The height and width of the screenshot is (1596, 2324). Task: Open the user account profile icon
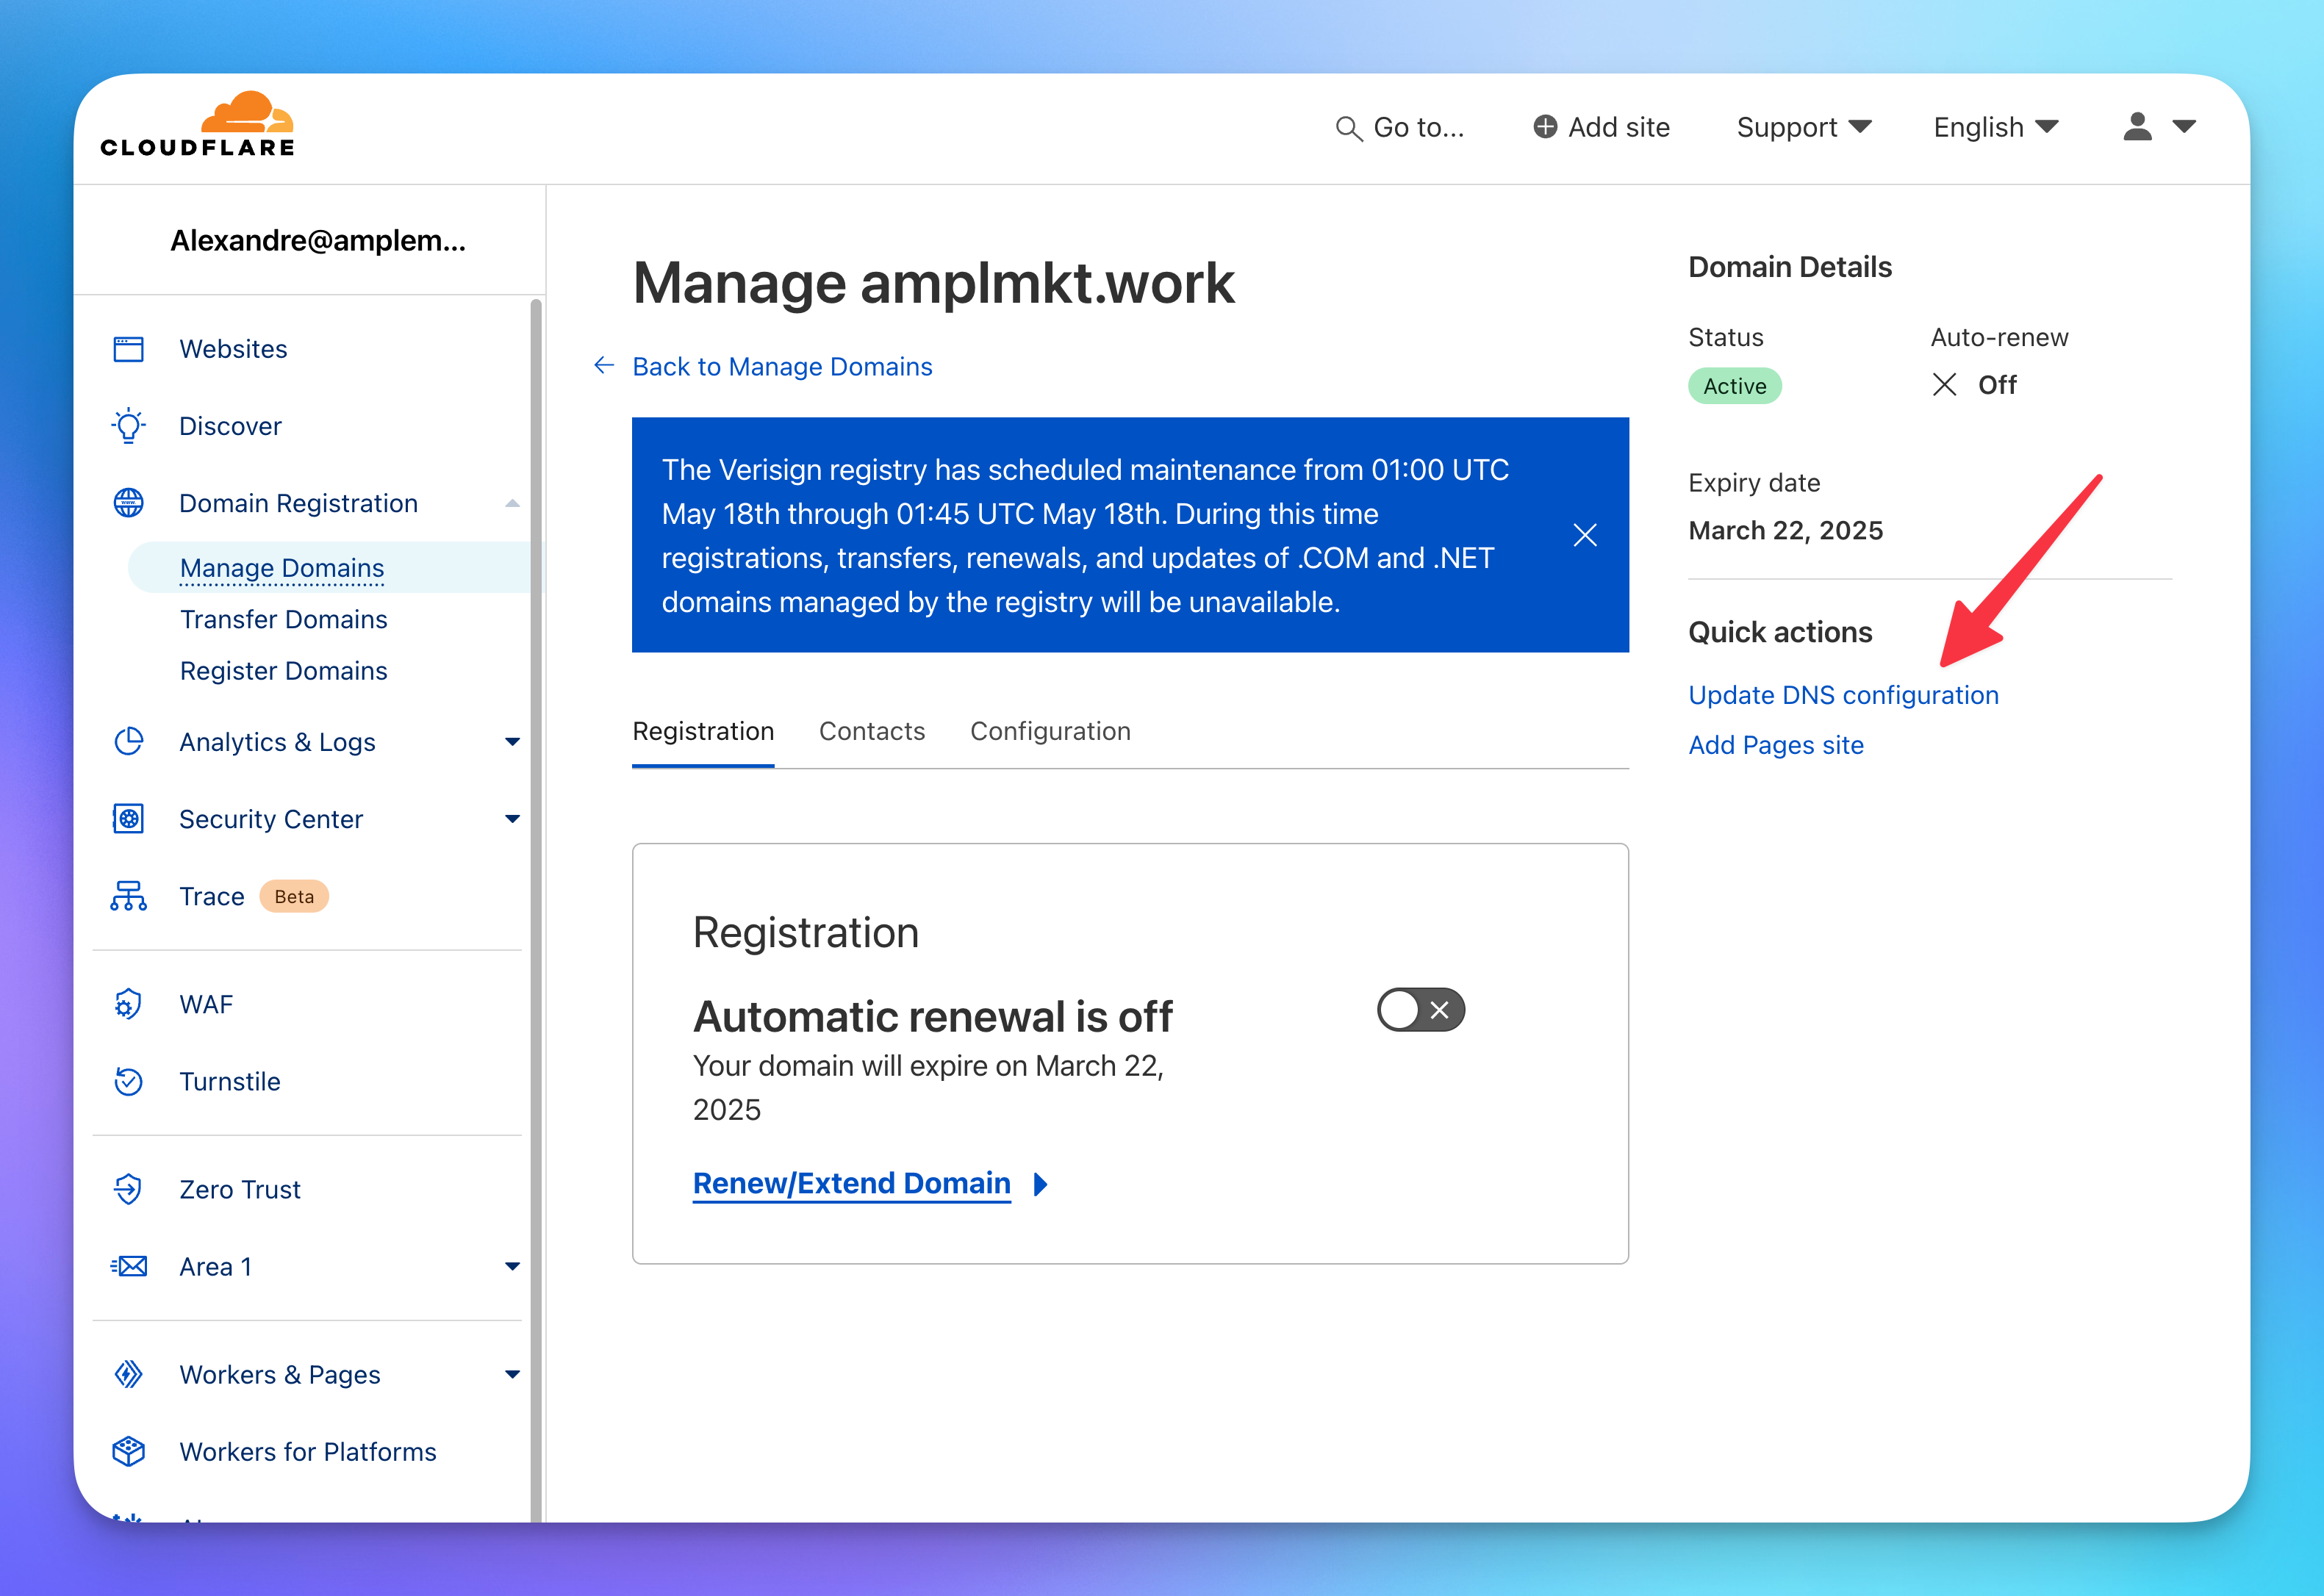(x=2137, y=127)
